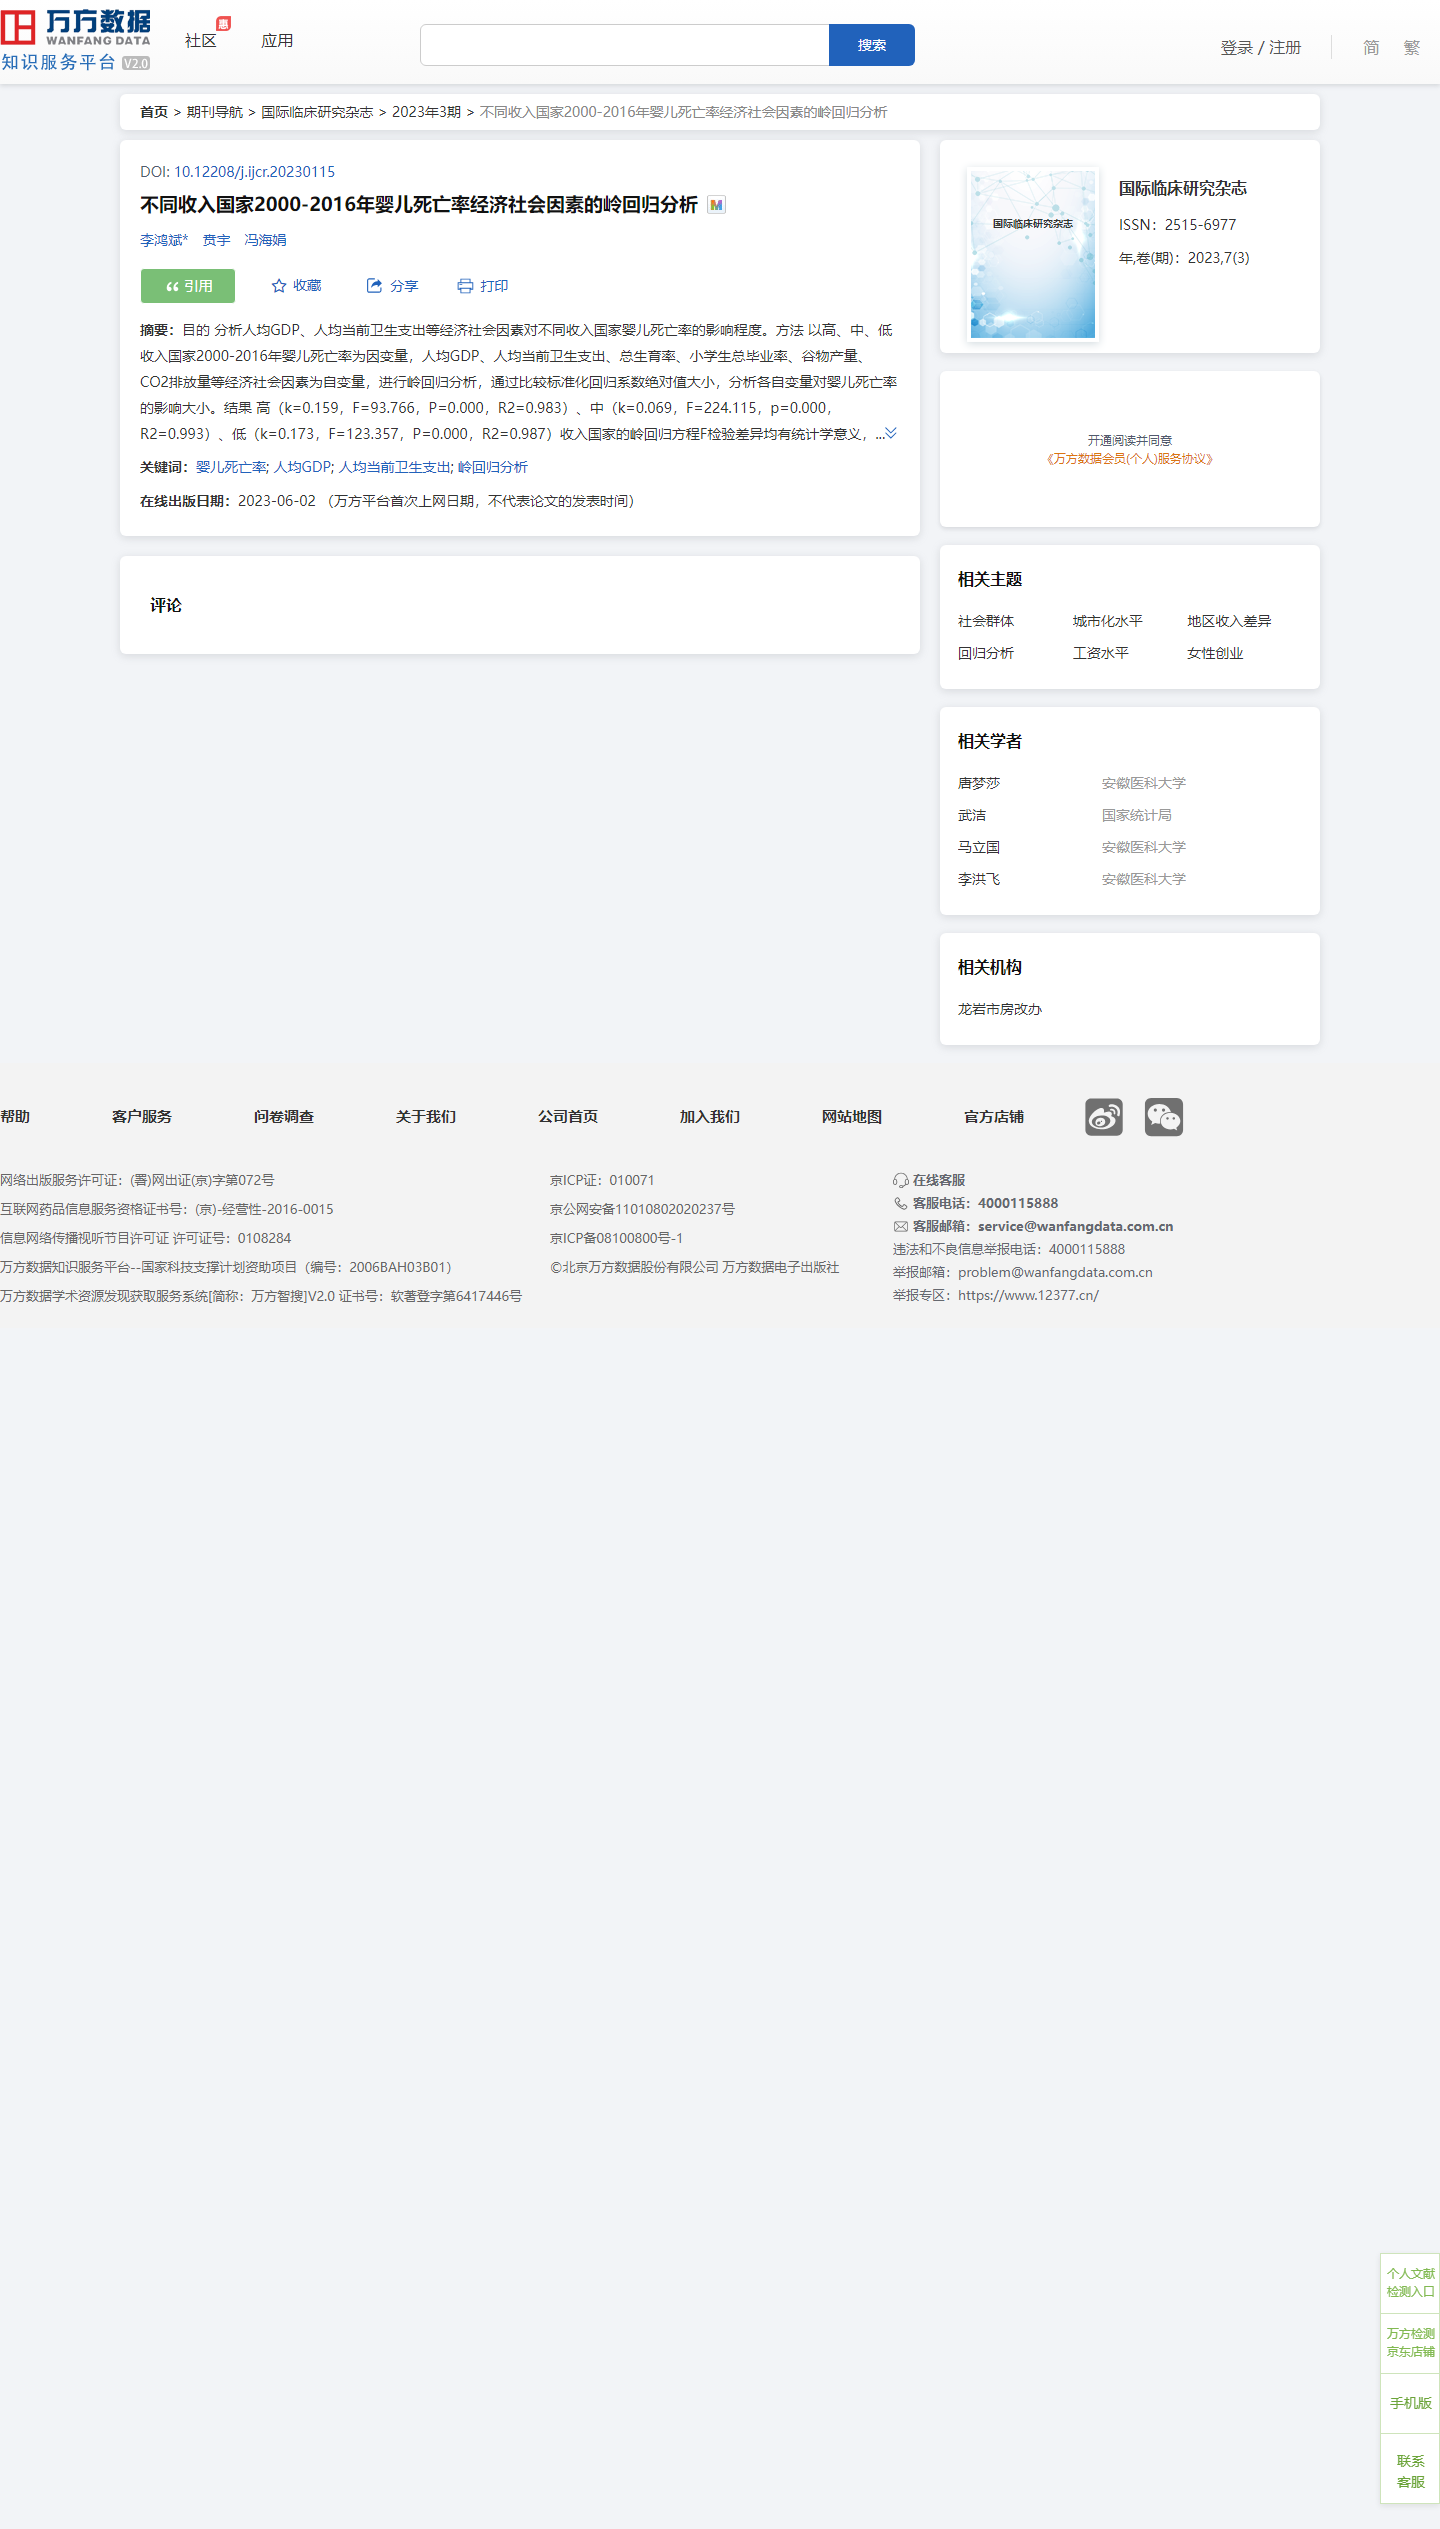Click the star 收藏 favorite icon
The height and width of the screenshot is (2529, 1440).
pos(279,286)
